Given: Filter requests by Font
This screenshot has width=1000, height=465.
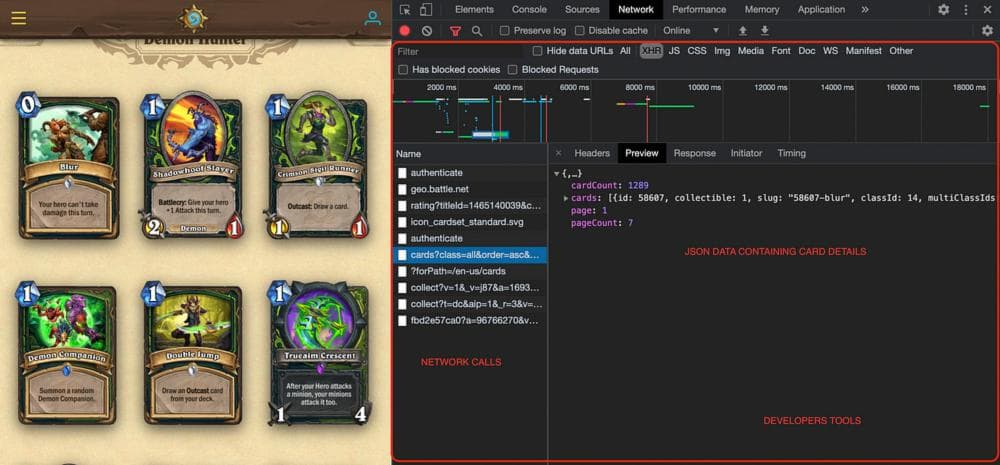Looking at the screenshot, I should coord(781,51).
